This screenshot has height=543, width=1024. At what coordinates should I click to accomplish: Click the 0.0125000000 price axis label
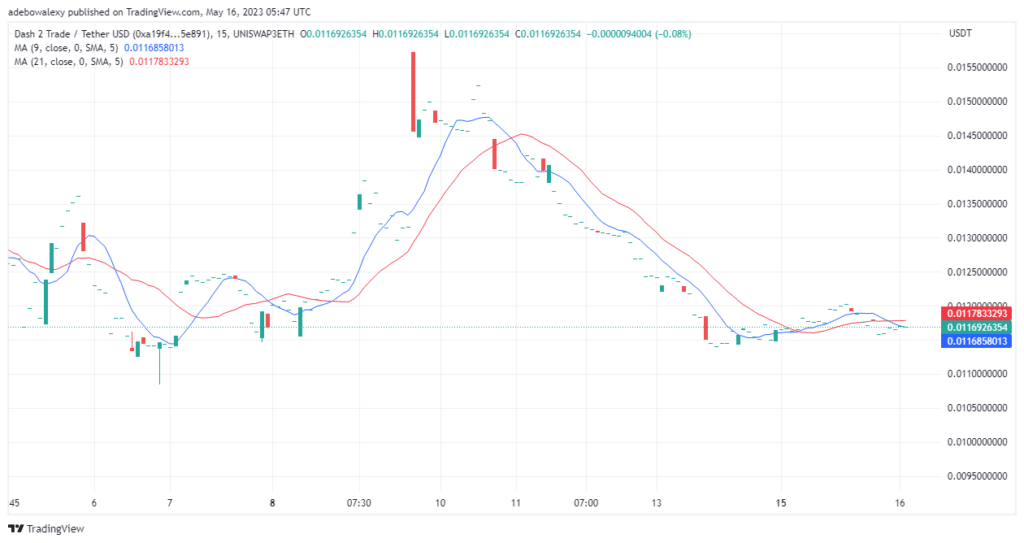pos(977,272)
